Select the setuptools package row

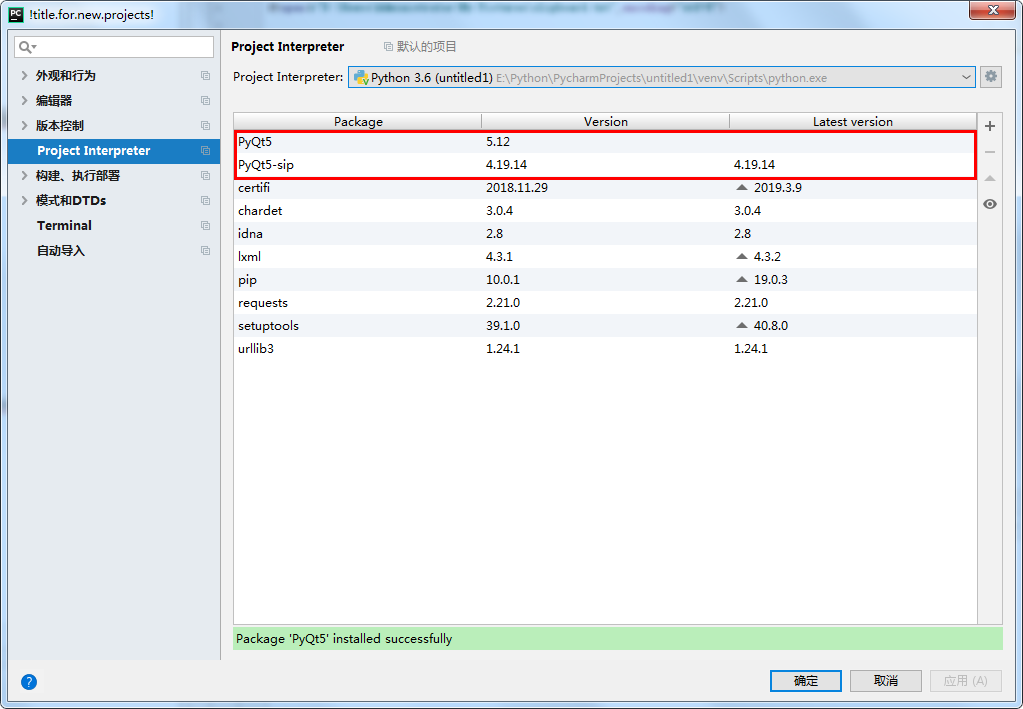point(605,325)
